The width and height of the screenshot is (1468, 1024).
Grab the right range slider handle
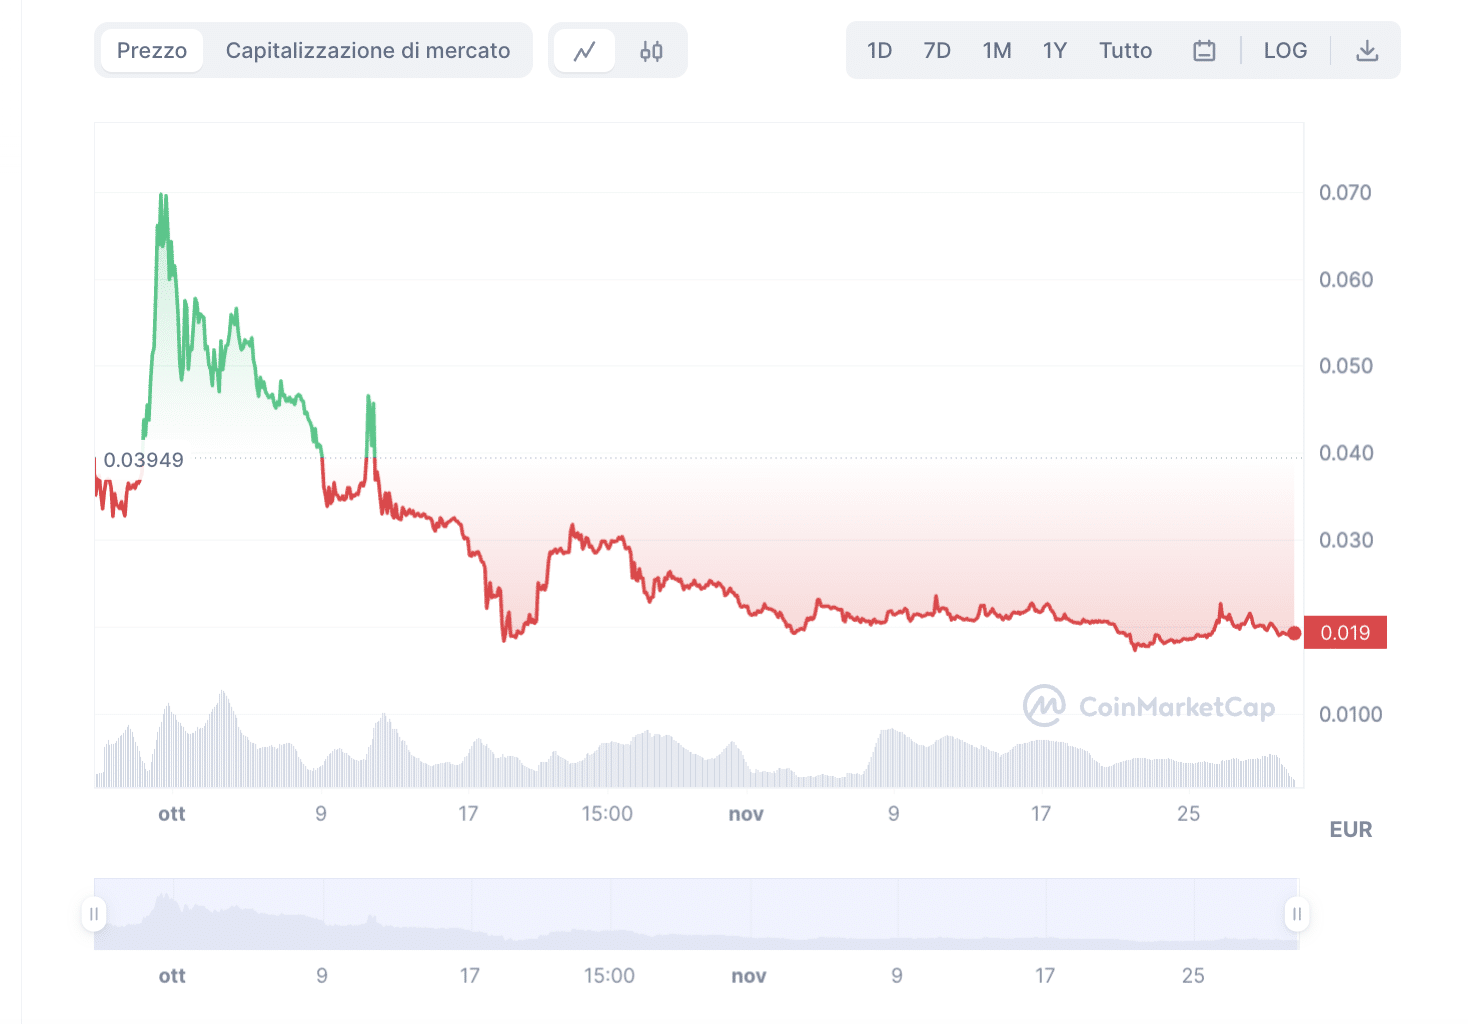click(x=1297, y=914)
